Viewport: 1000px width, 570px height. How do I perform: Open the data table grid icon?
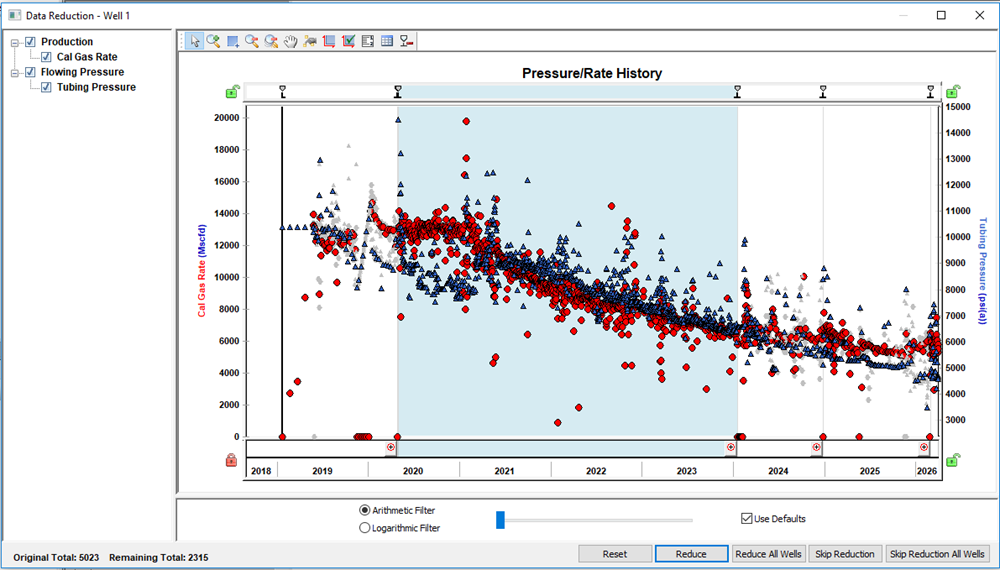(386, 41)
